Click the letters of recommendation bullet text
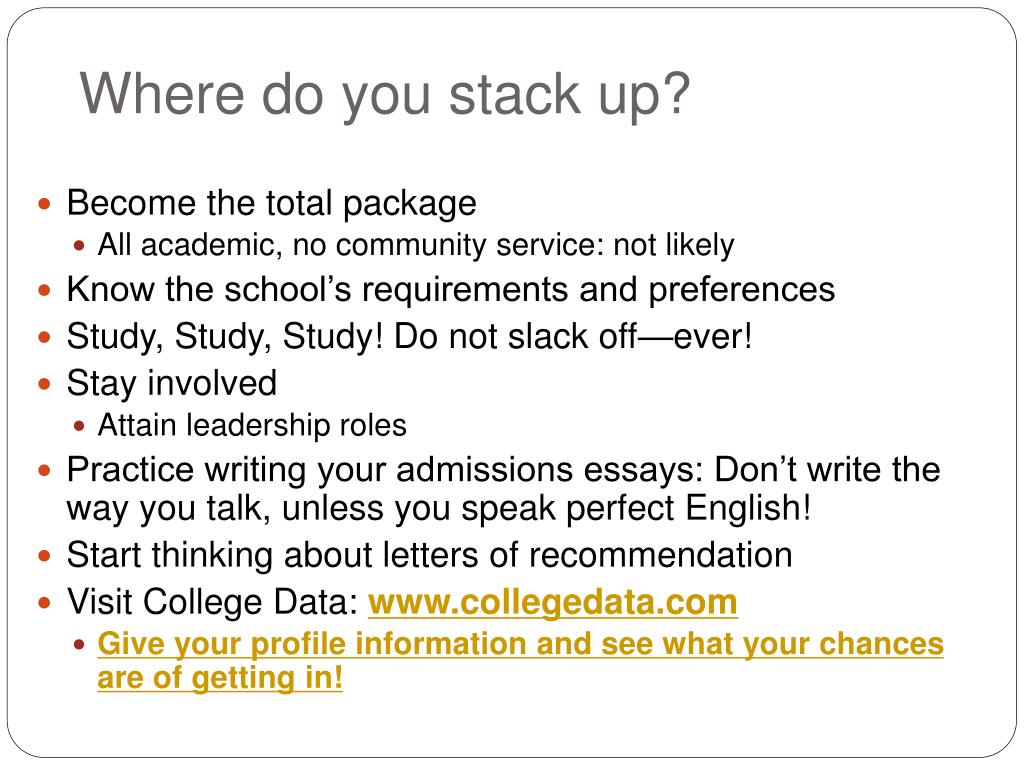 pyautogui.click(x=430, y=556)
